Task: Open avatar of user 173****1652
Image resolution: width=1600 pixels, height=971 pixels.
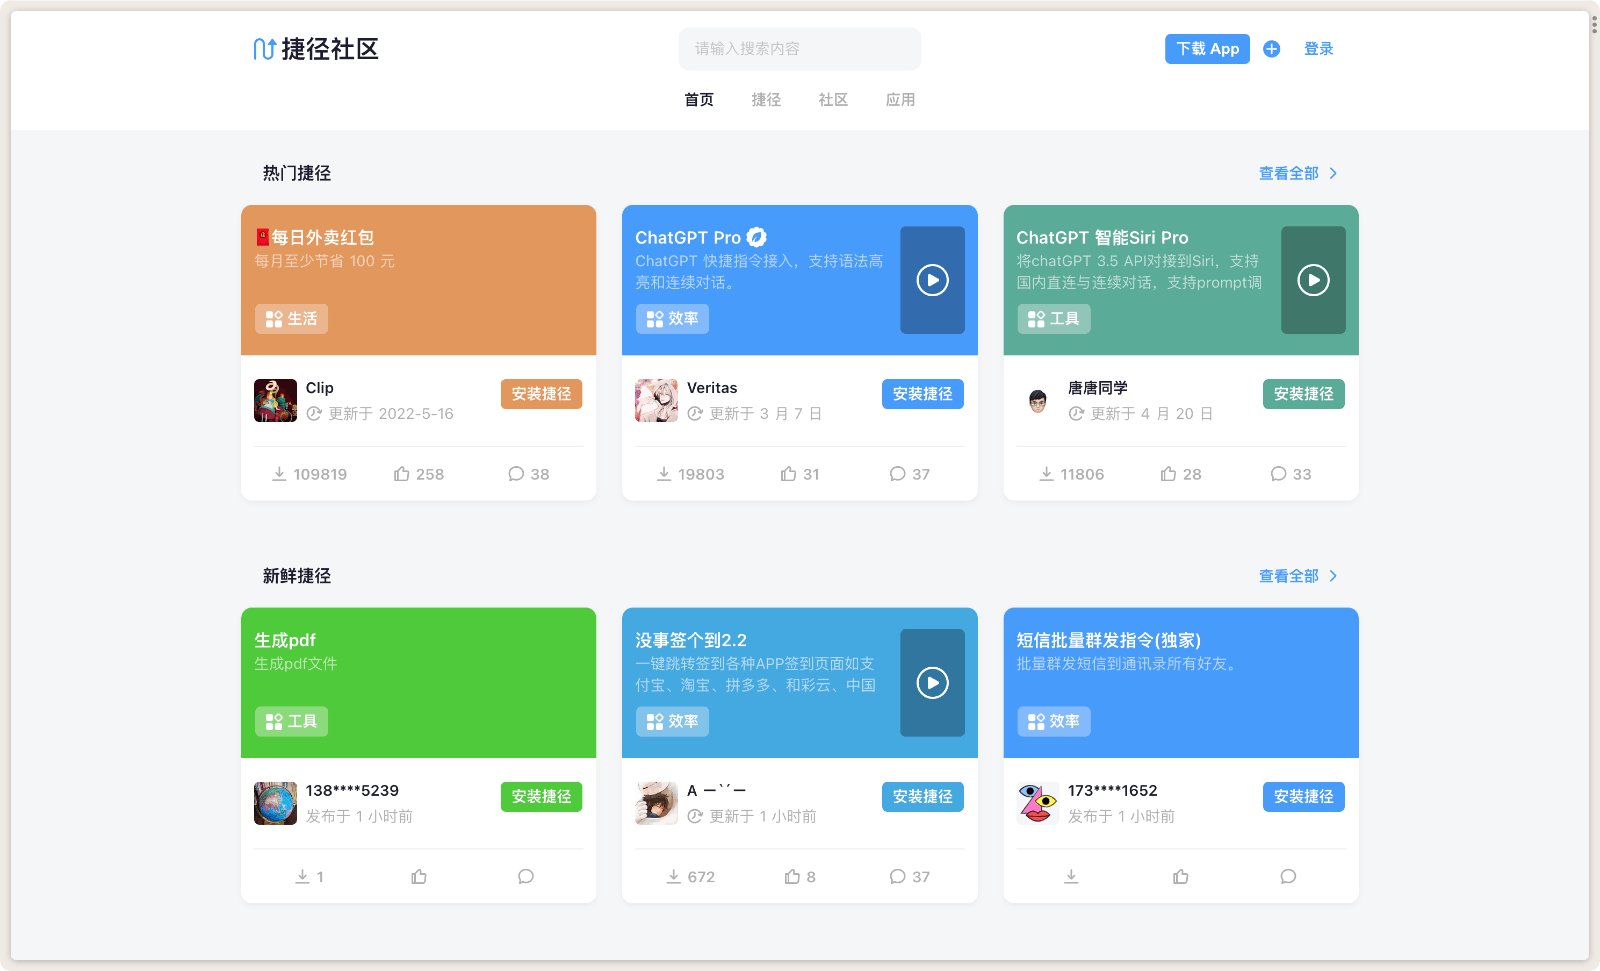Action: [x=1038, y=803]
